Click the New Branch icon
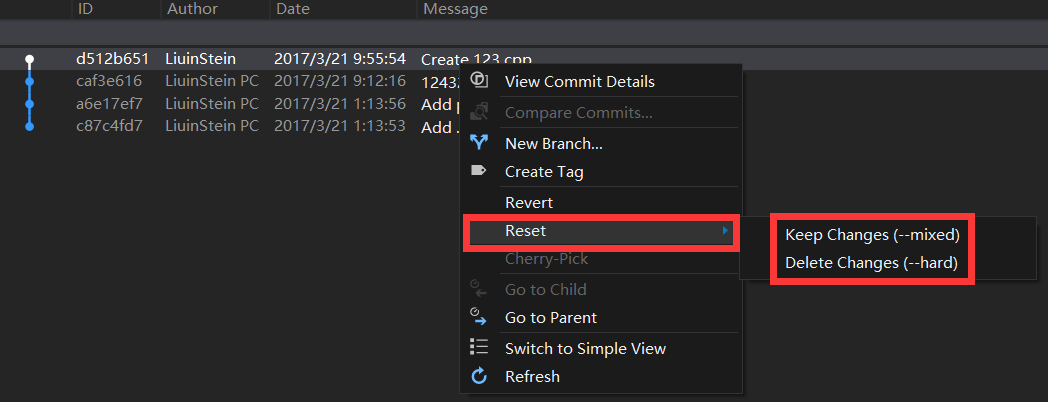The width and height of the screenshot is (1048, 402). tap(479, 143)
